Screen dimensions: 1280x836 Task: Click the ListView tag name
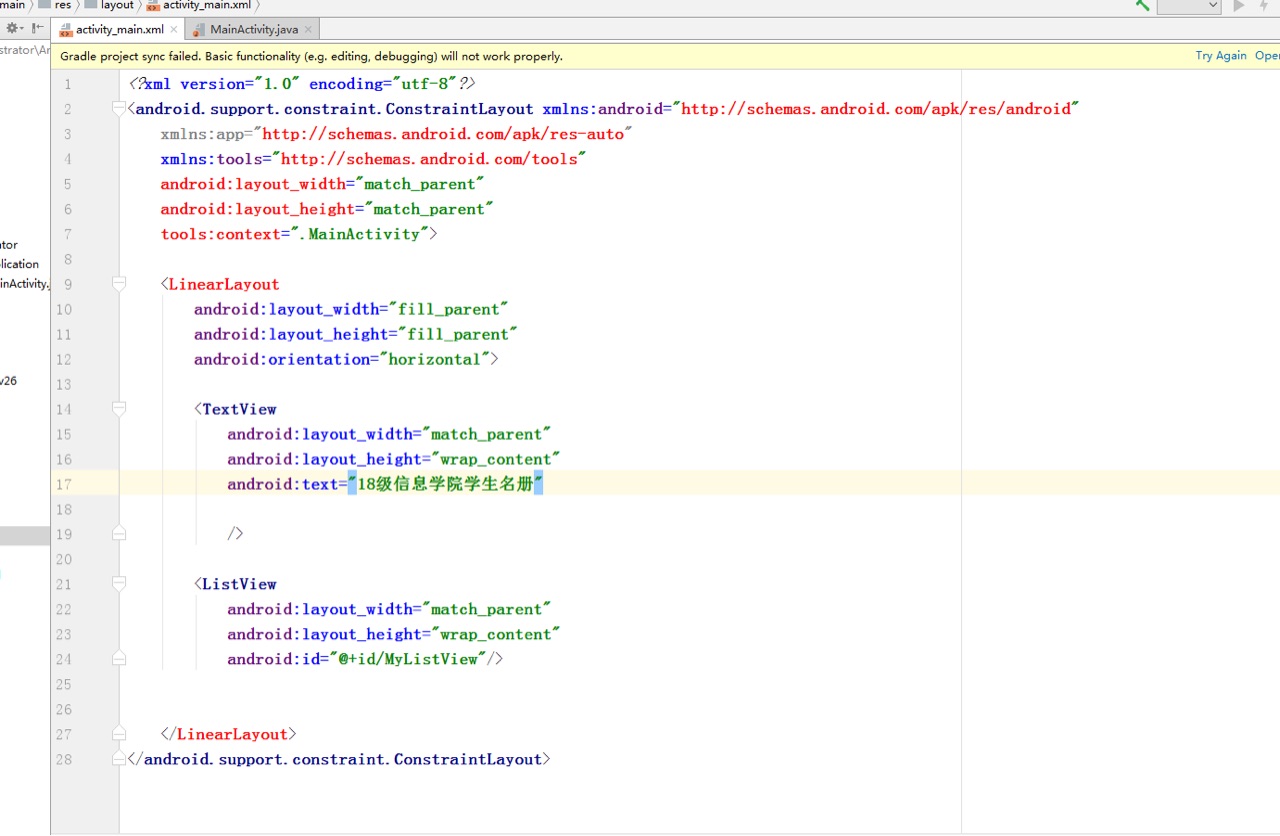pyautogui.click(x=239, y=584)
